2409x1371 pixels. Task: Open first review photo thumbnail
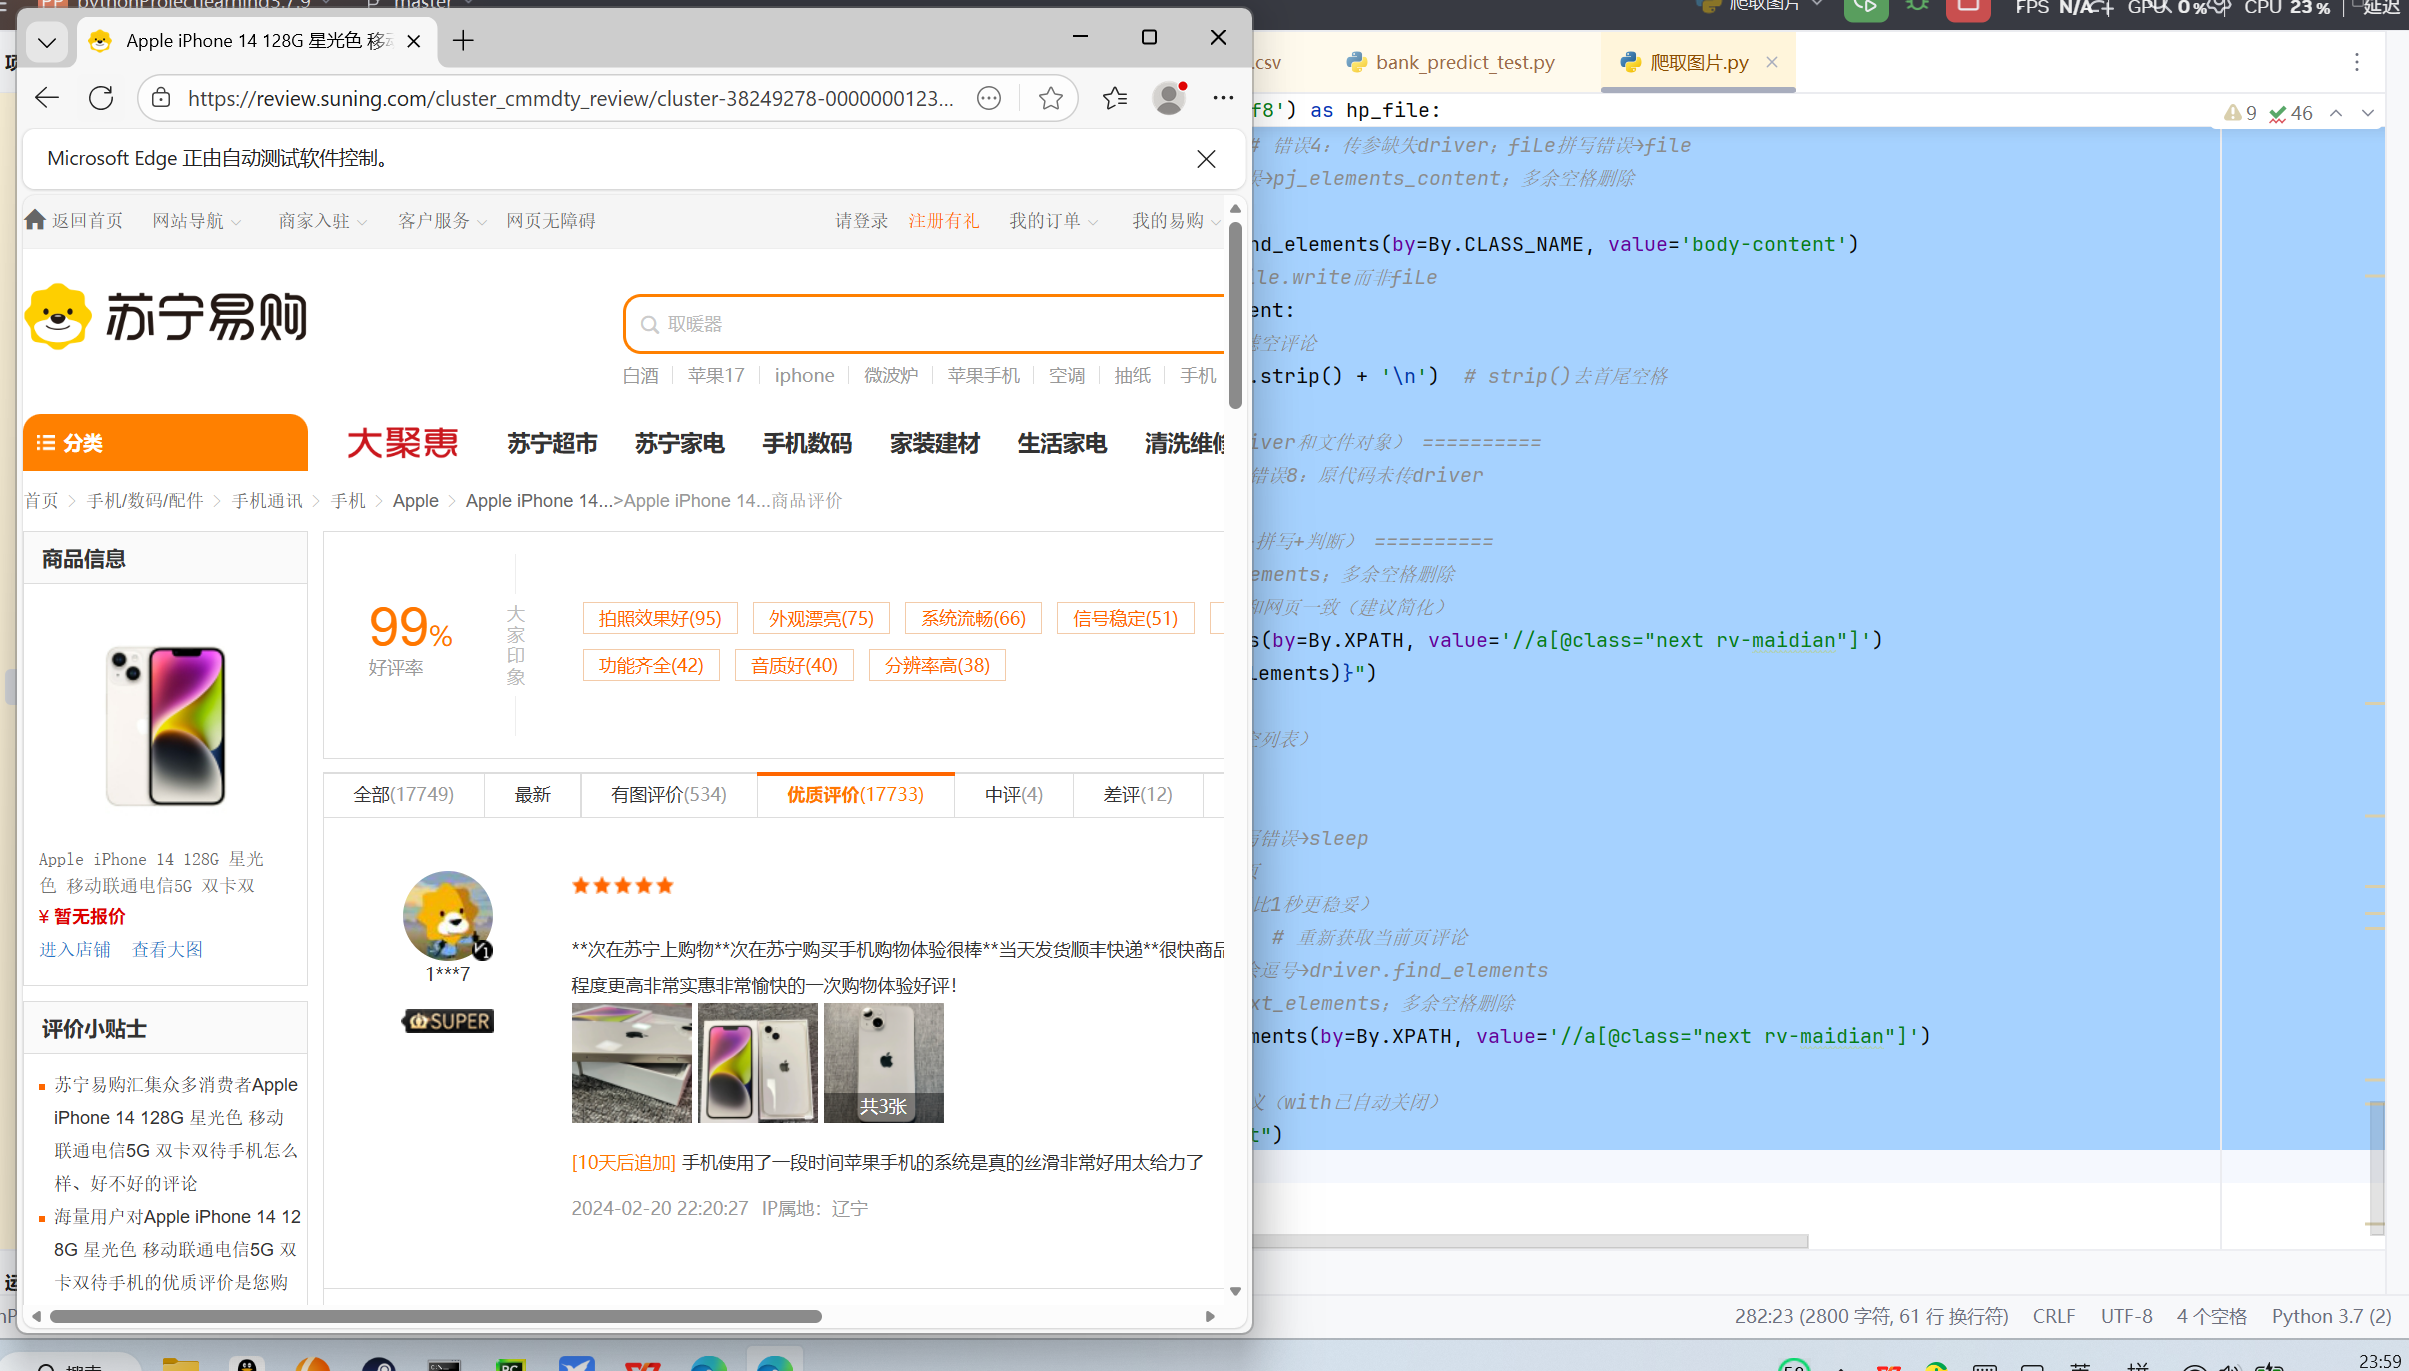click(x=631, y=1062)
